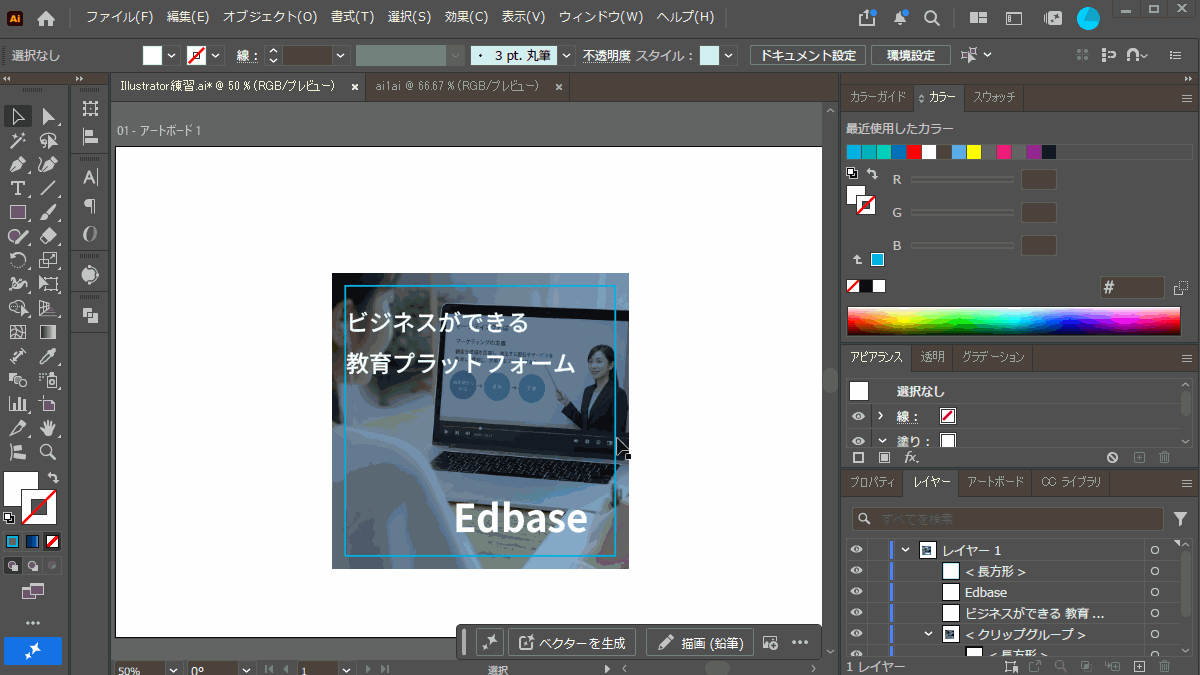
Task: Click the ベクターを生成 button
Action: coord(573,642)
